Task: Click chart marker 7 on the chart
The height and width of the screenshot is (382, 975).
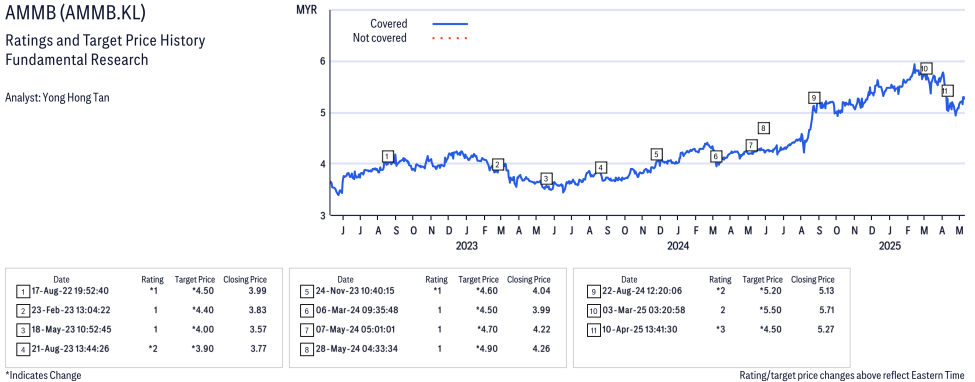Action: [x=751, y=146]
